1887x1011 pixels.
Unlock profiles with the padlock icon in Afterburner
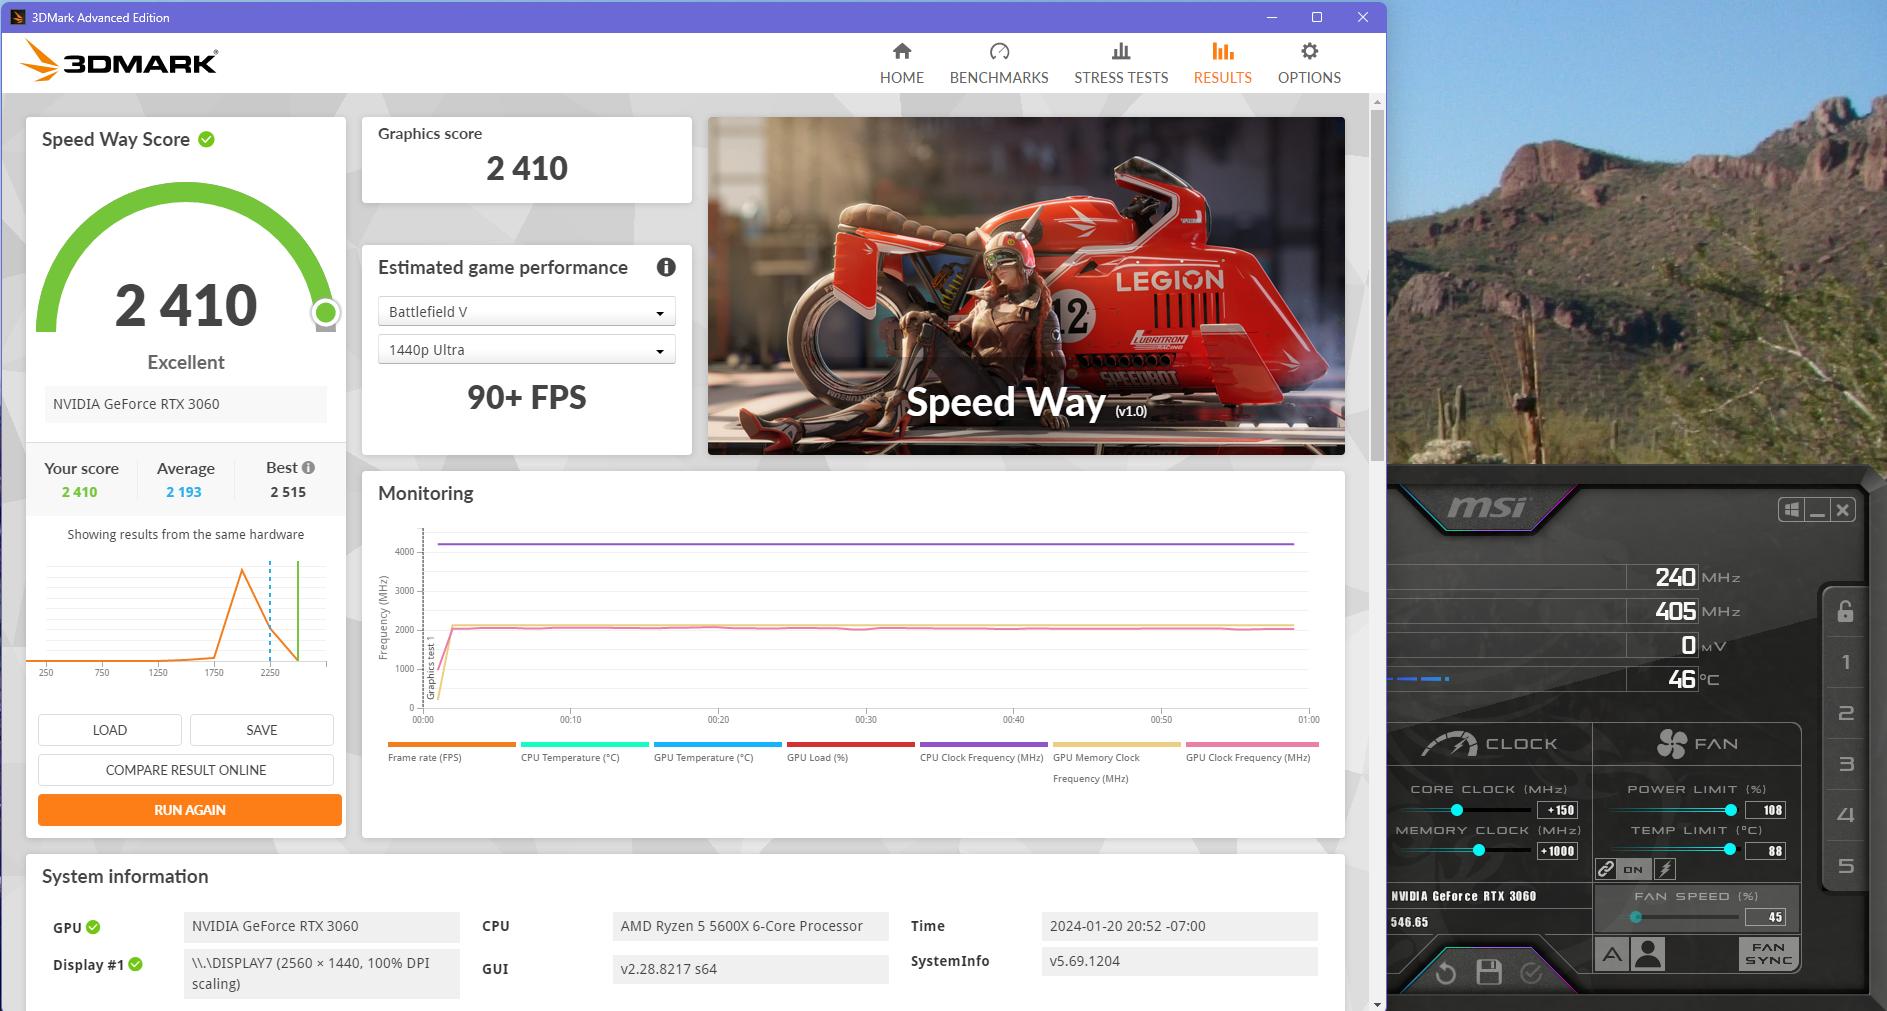1846,611
